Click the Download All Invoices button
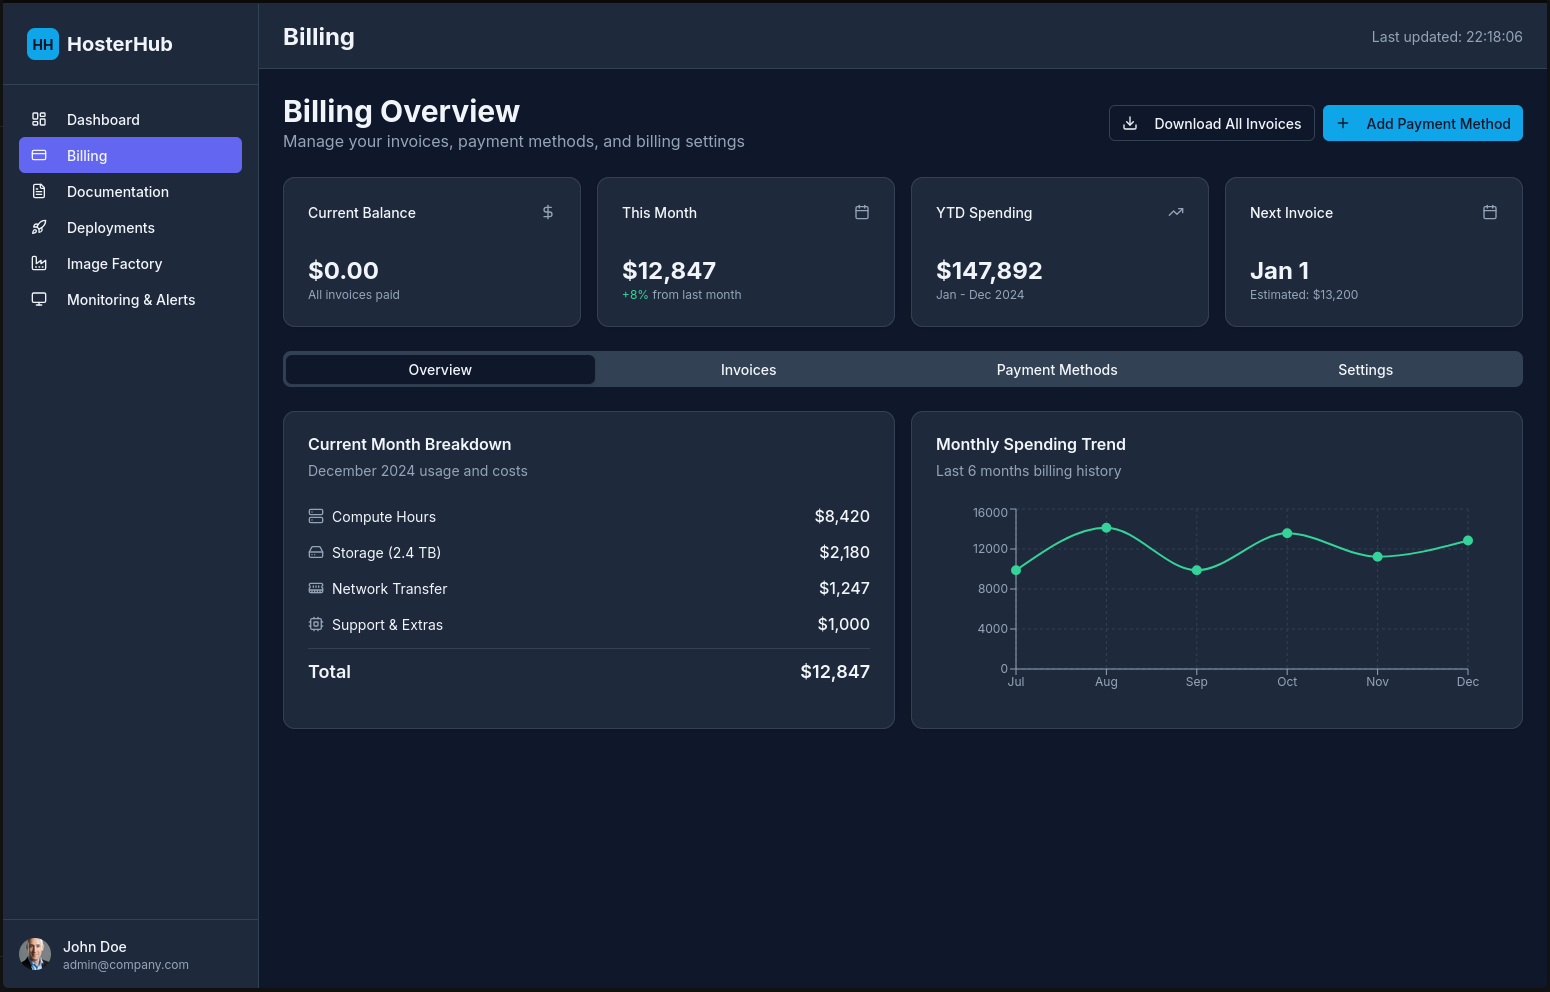This screenshot has width=1550, height=992. coord(1211,123)
